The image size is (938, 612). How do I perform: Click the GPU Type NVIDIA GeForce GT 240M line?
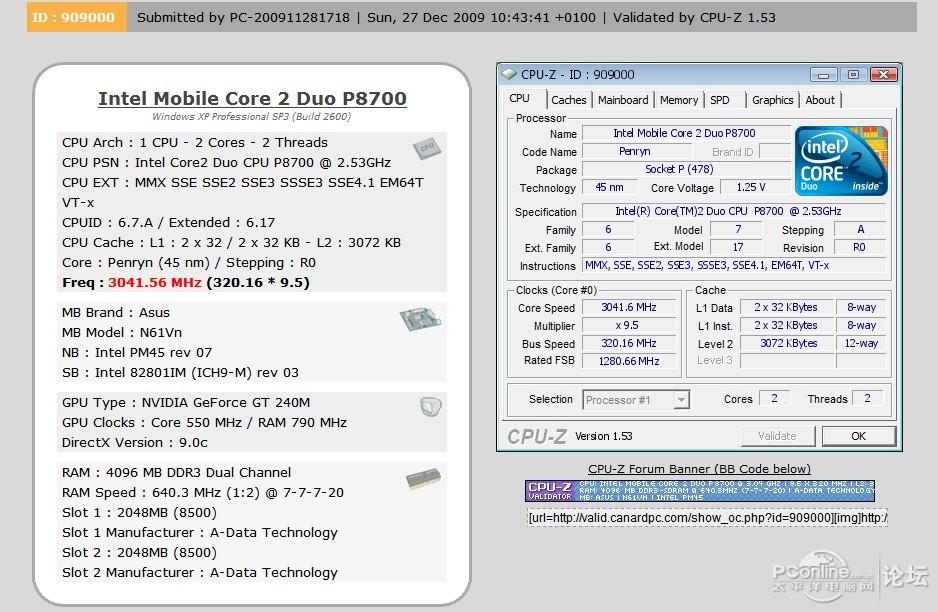[186, 403]
